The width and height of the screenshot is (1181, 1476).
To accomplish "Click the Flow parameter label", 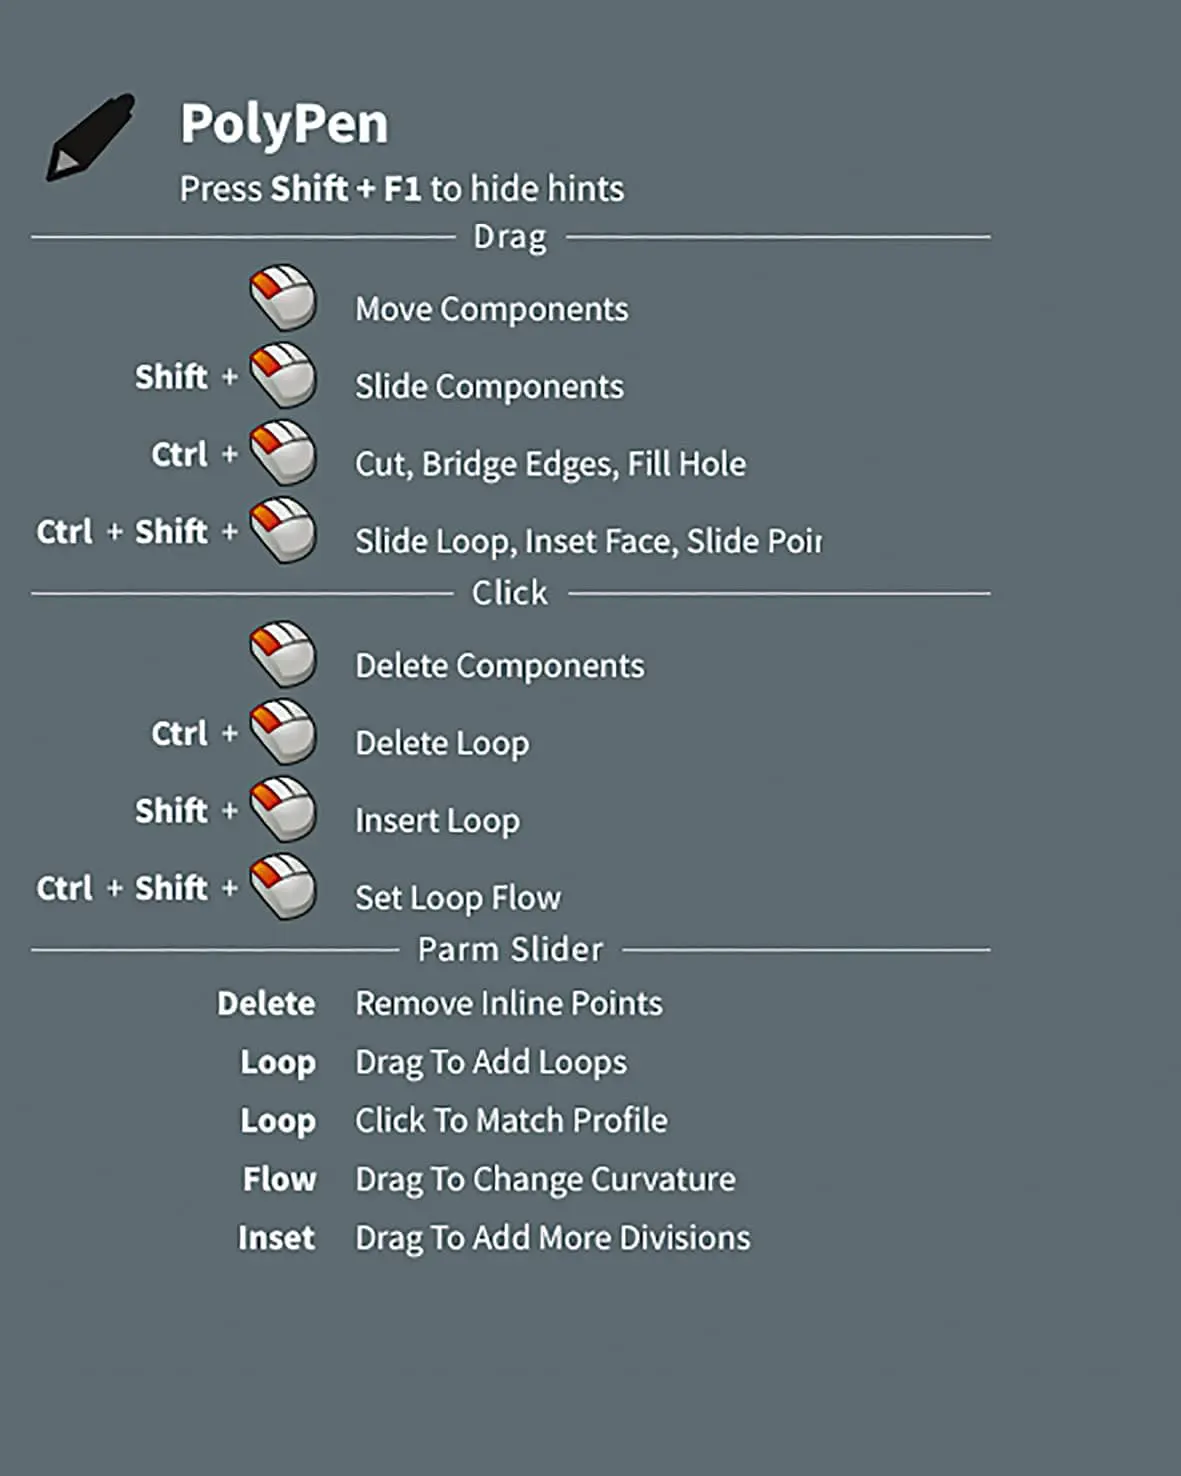I will tap(279, 1179).
